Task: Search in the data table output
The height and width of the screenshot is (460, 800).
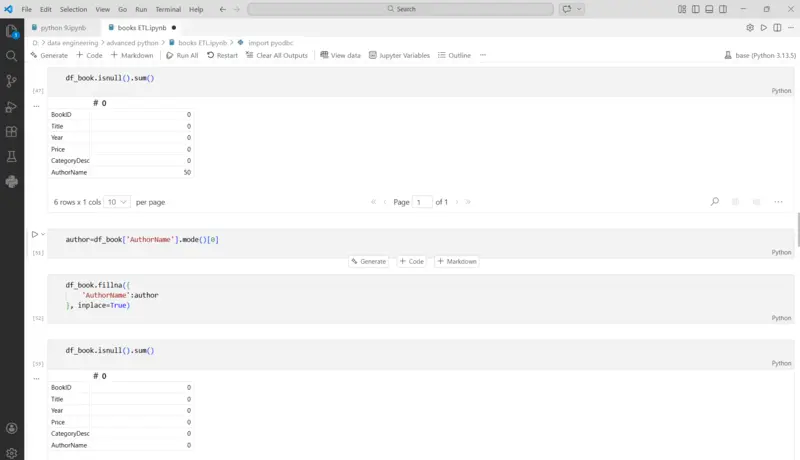Action: coord(715,202)
